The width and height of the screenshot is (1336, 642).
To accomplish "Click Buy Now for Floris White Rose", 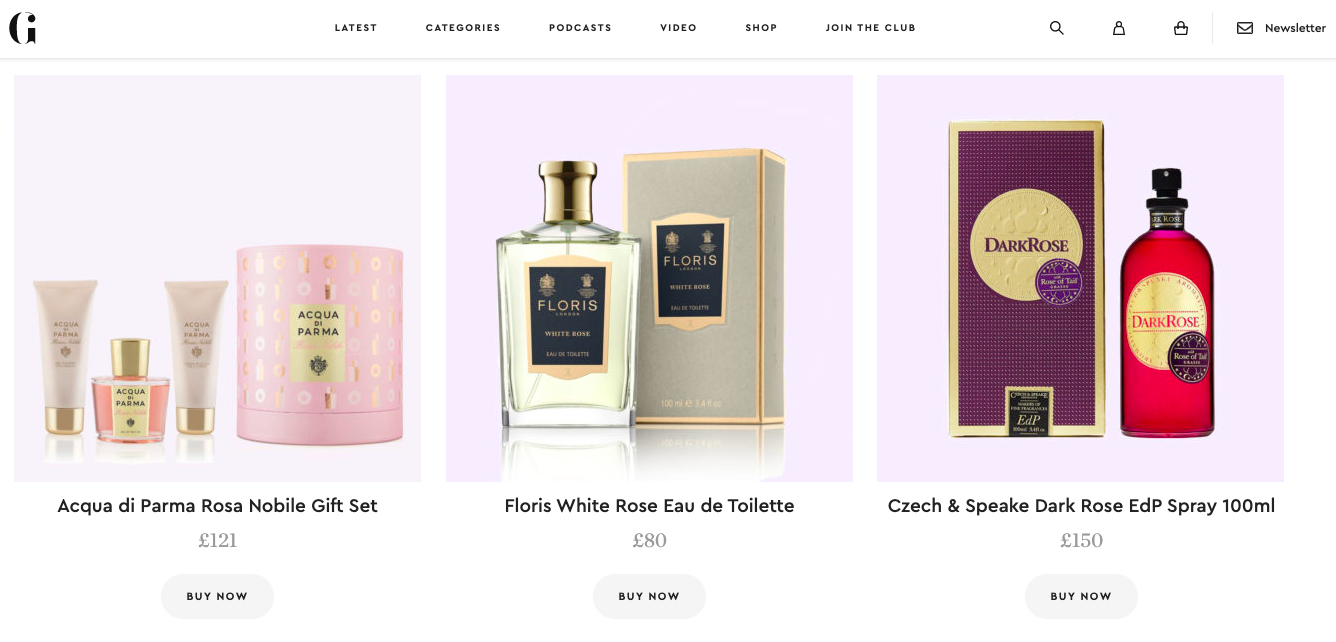I will [x=649, y=596].
